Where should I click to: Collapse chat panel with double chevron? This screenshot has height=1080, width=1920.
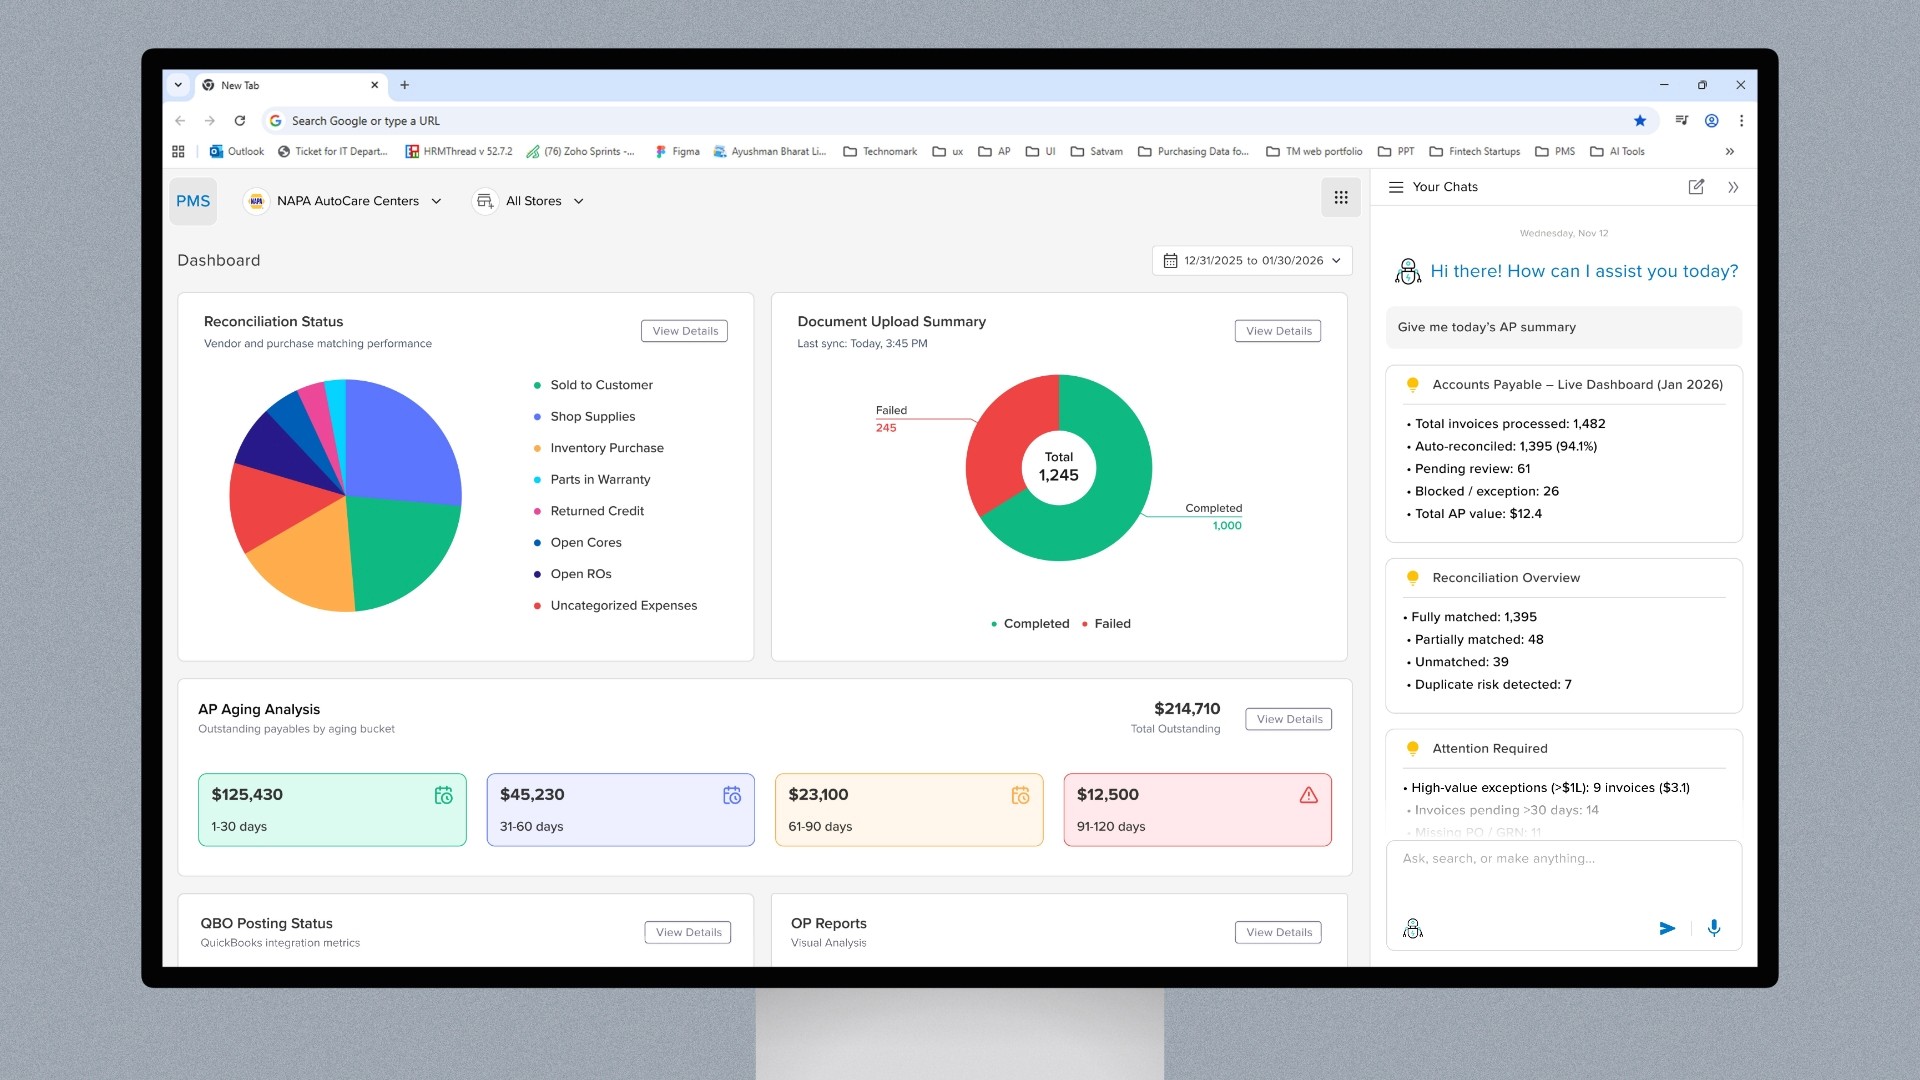(x=1733, y=187)
